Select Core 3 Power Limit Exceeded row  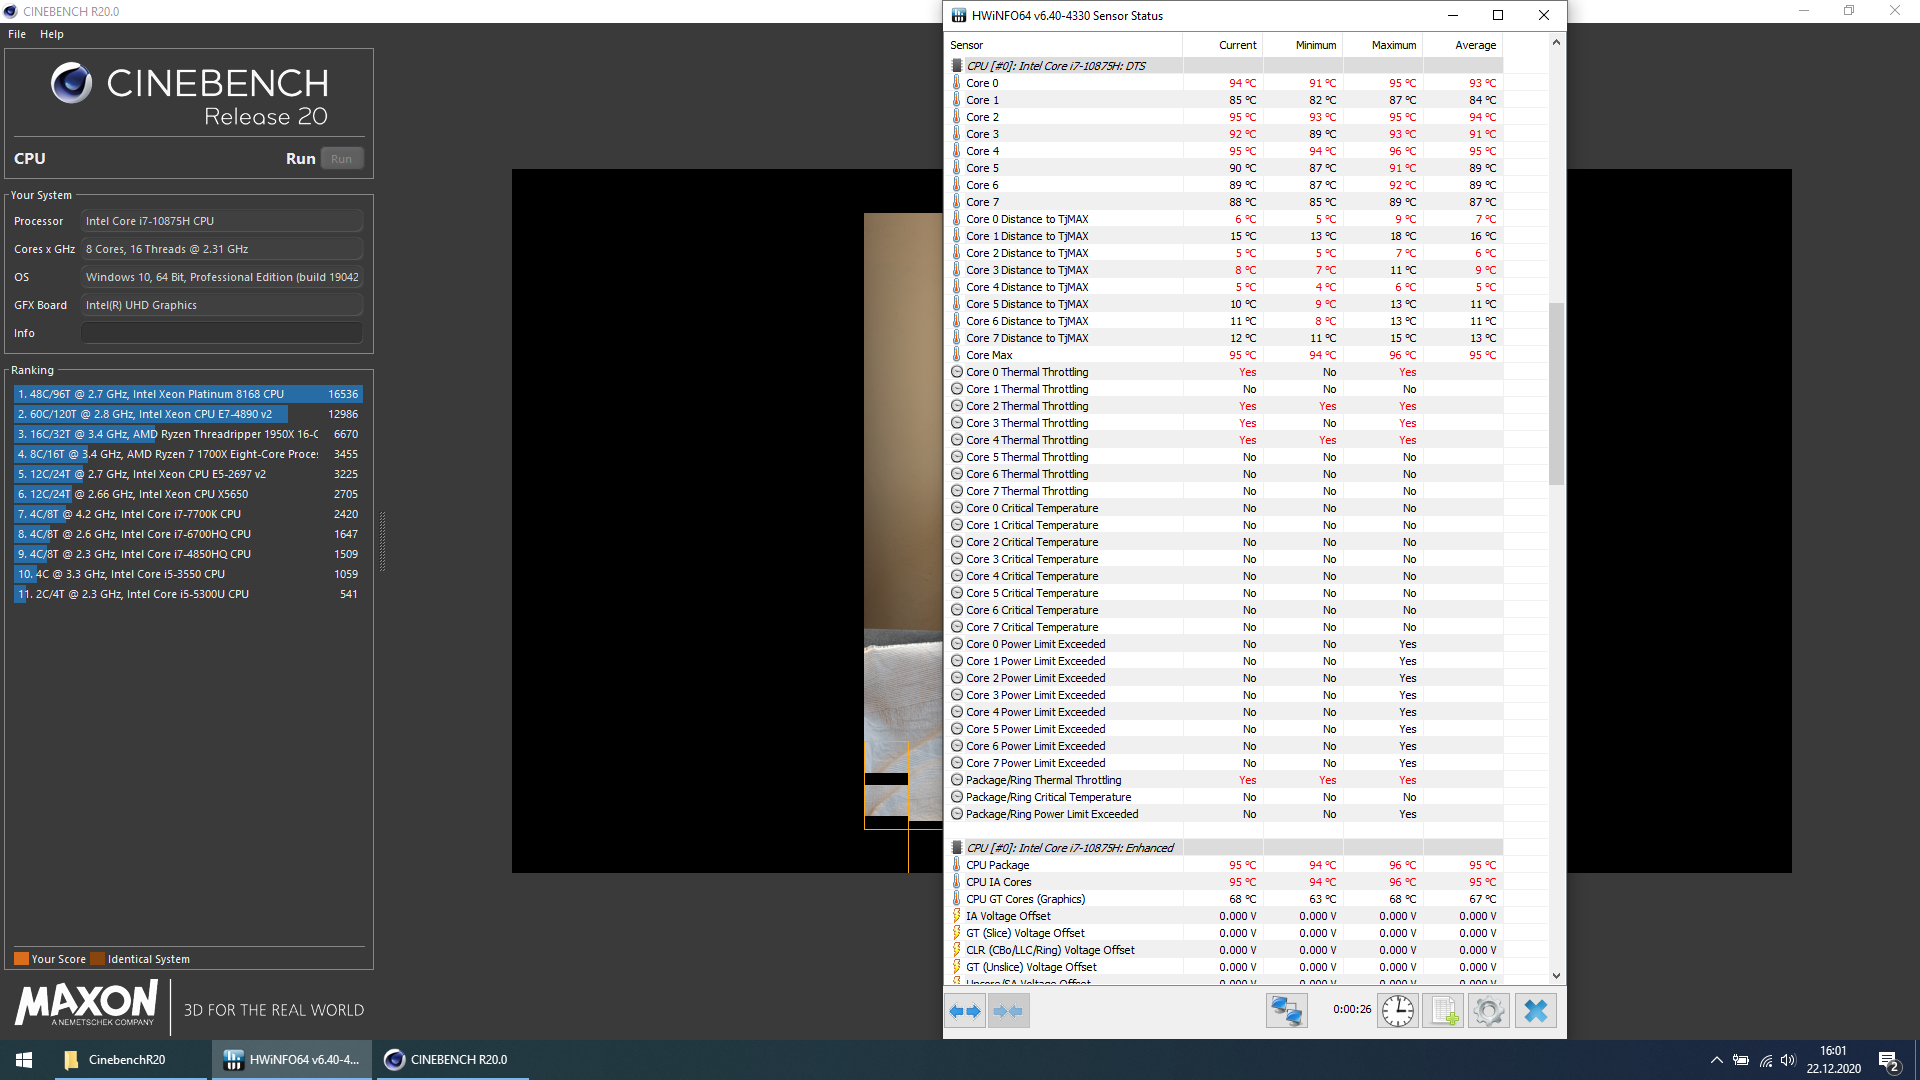click(1225, 695)
